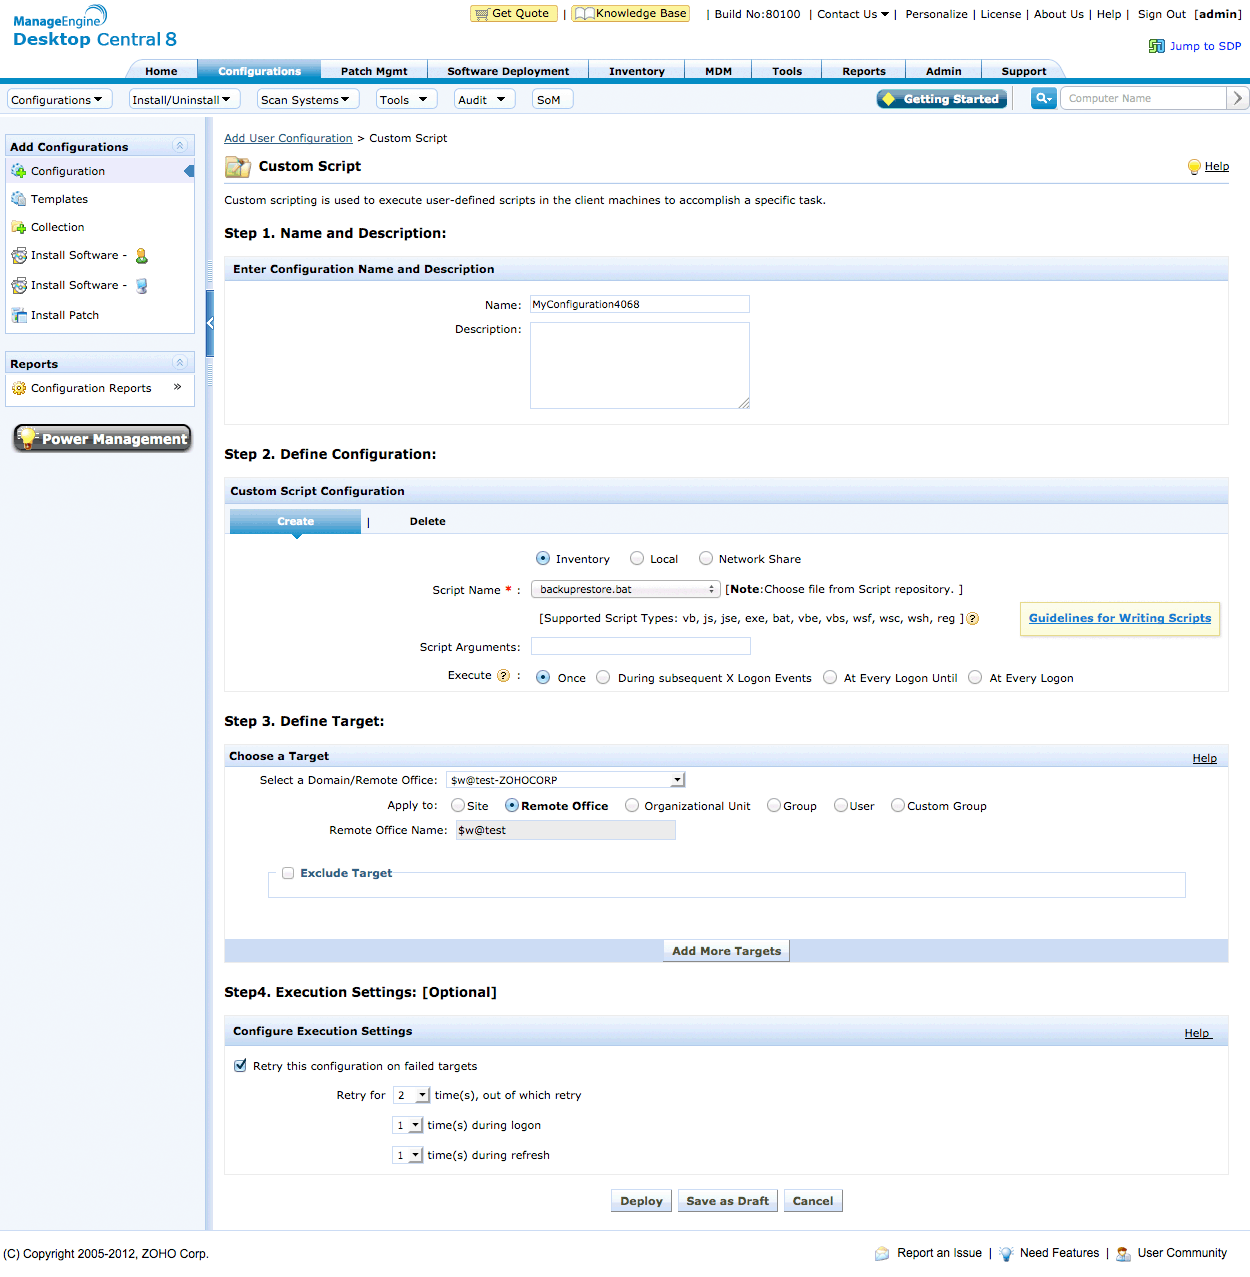Go to the Home tab
The width and height of the screenshot is (1250, 1277).
click(x=161, y=71)
